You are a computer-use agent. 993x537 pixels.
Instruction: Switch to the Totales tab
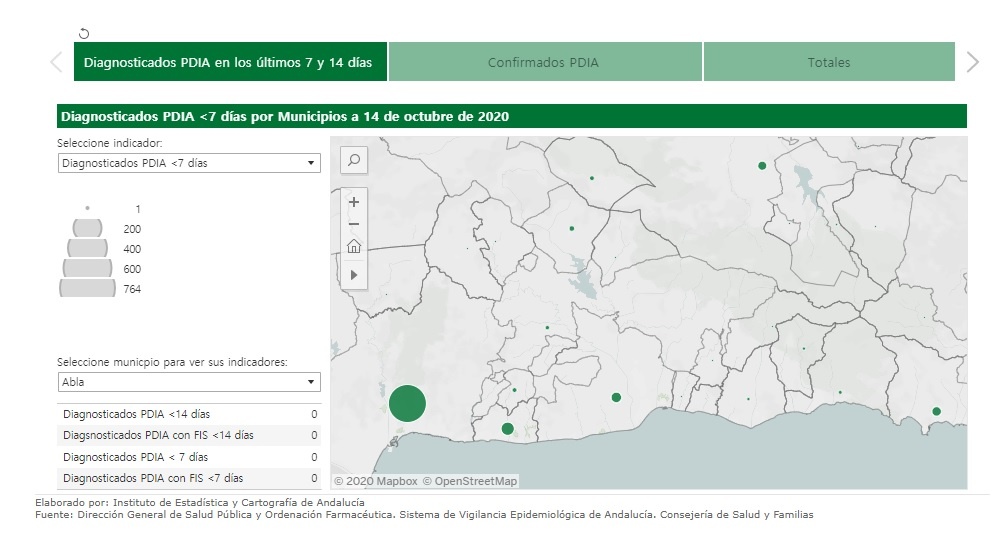coord(829,62)
